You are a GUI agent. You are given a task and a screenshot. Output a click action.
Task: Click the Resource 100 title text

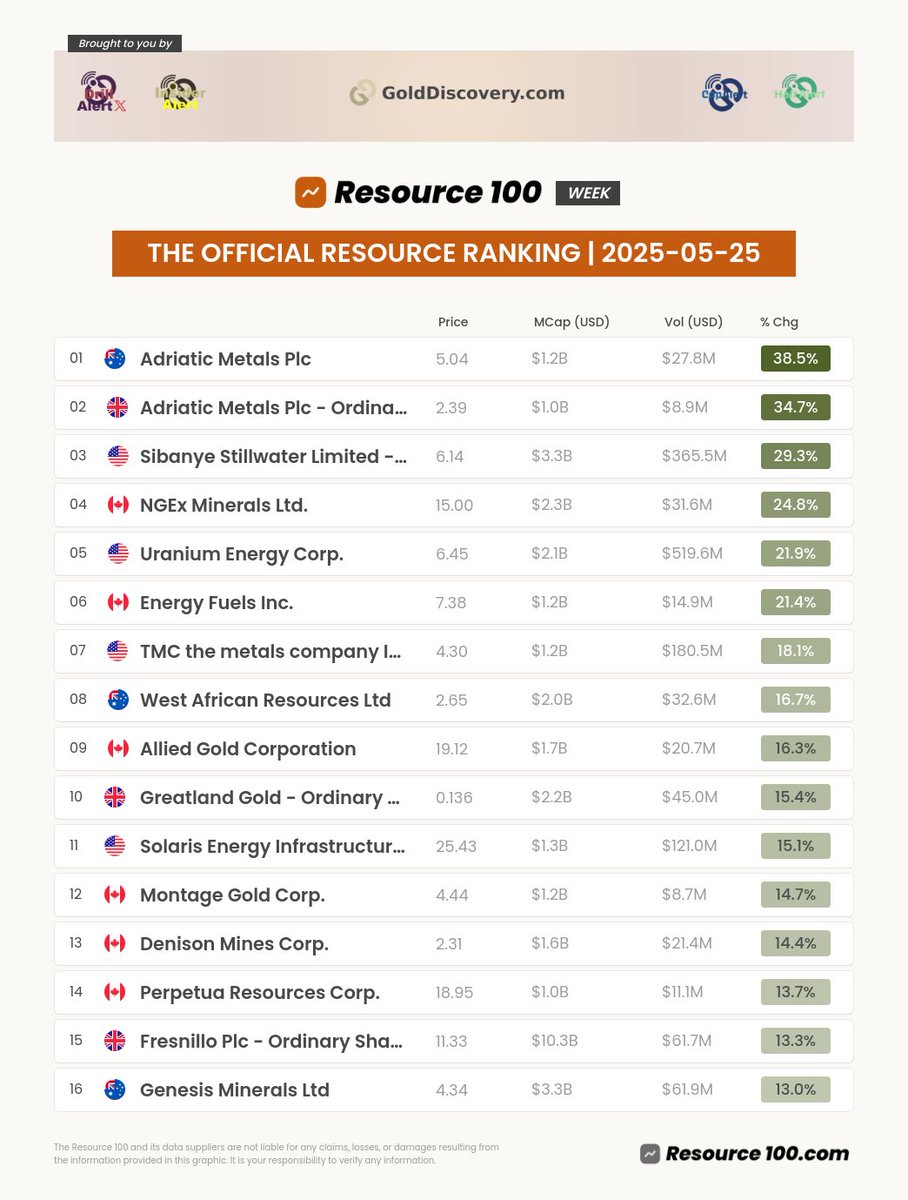pyautogui.click(x=438, y=192)
